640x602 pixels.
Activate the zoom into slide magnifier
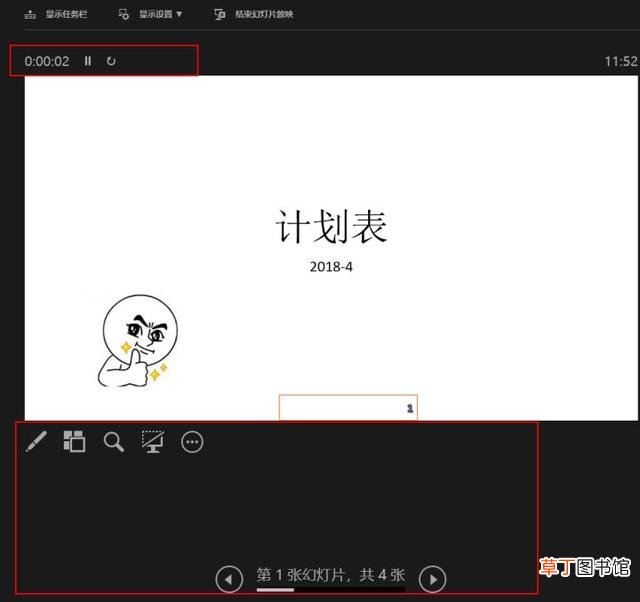(113, 442)
